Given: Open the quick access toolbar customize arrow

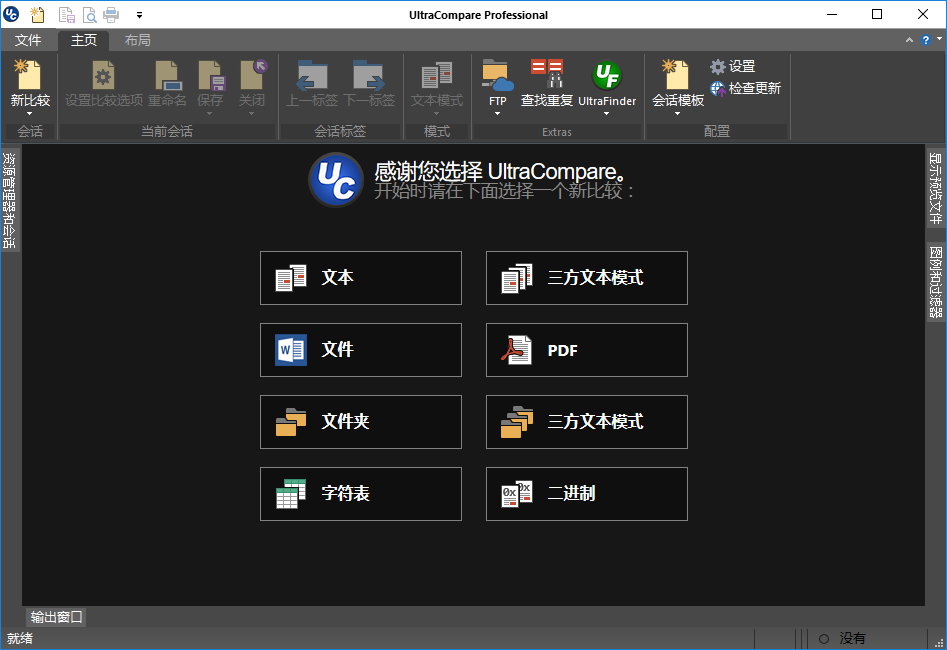Looking at the screenshot, I should click(139, 15).
